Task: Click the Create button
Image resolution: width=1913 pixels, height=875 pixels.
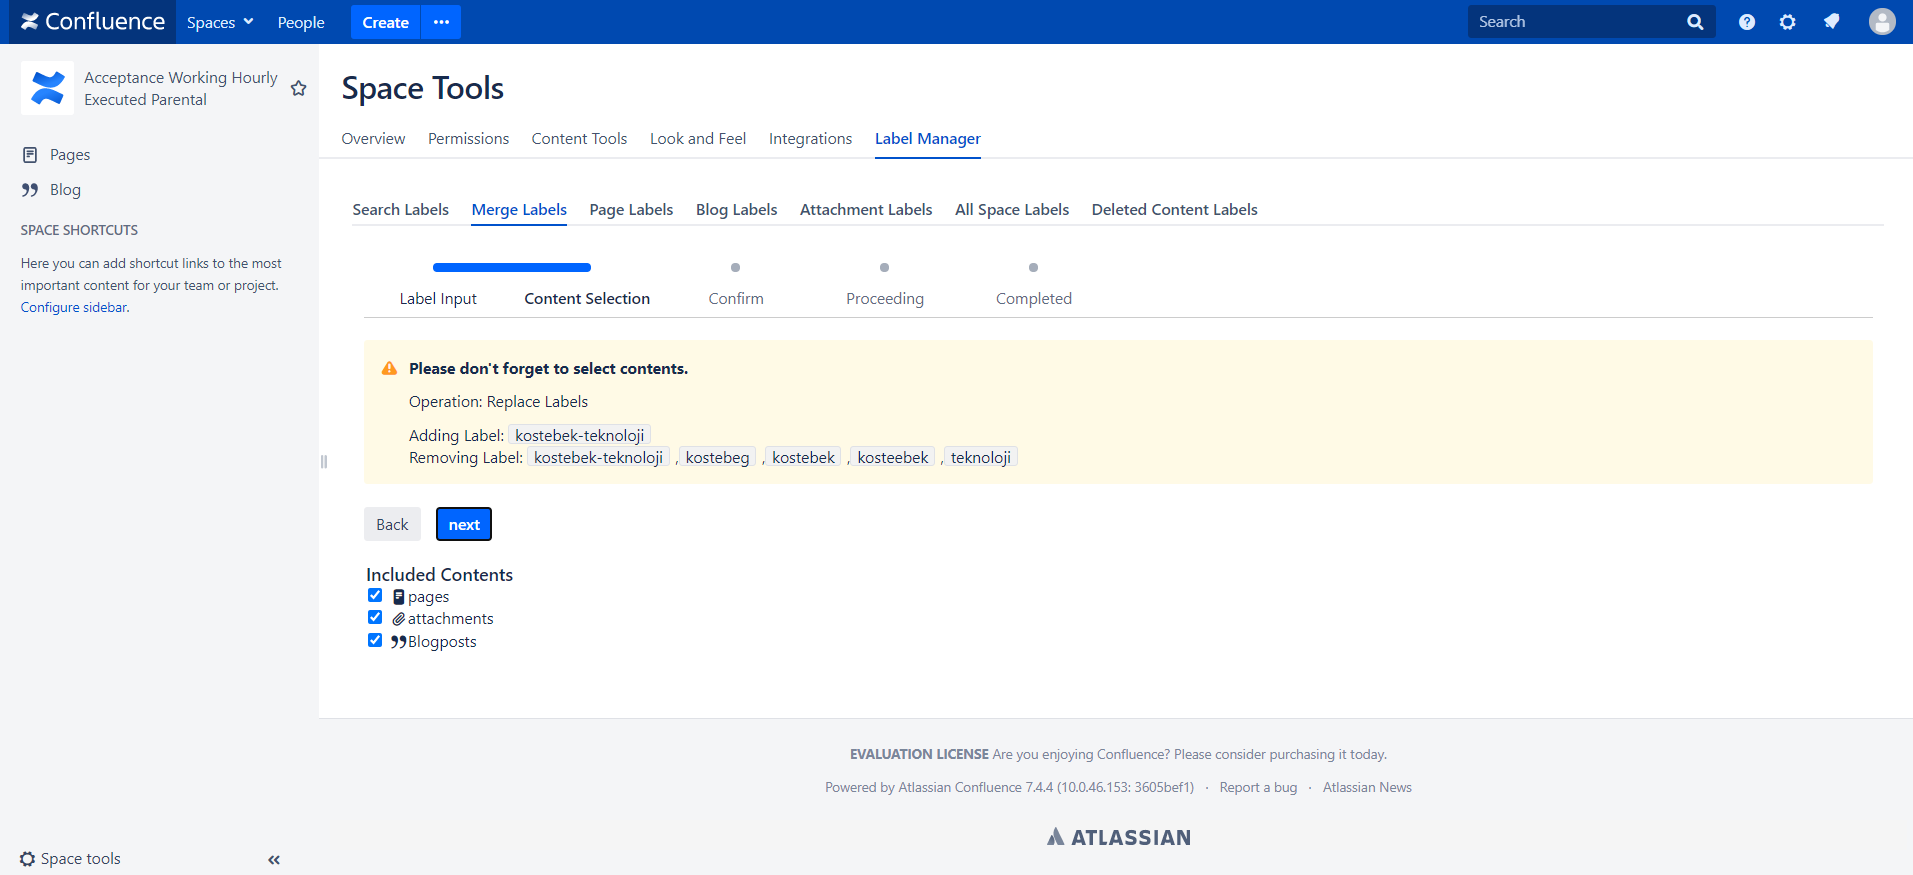Action: coord(385,22)
